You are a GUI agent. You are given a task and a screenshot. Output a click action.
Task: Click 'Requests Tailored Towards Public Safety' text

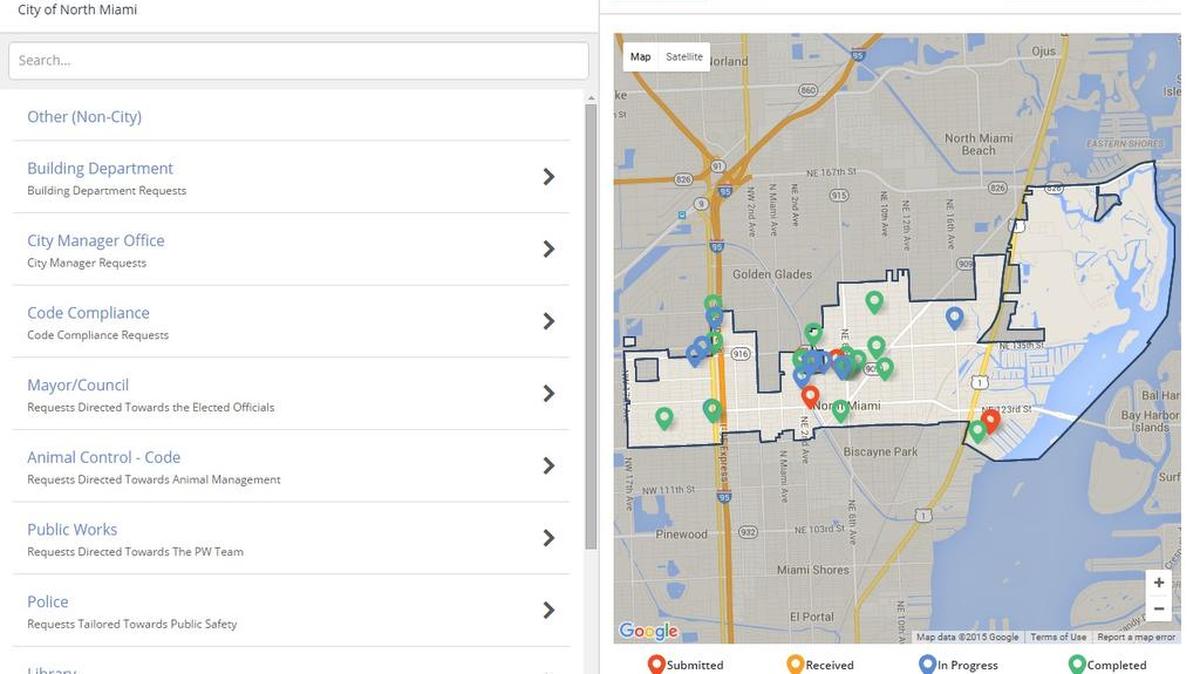(132, 624)
